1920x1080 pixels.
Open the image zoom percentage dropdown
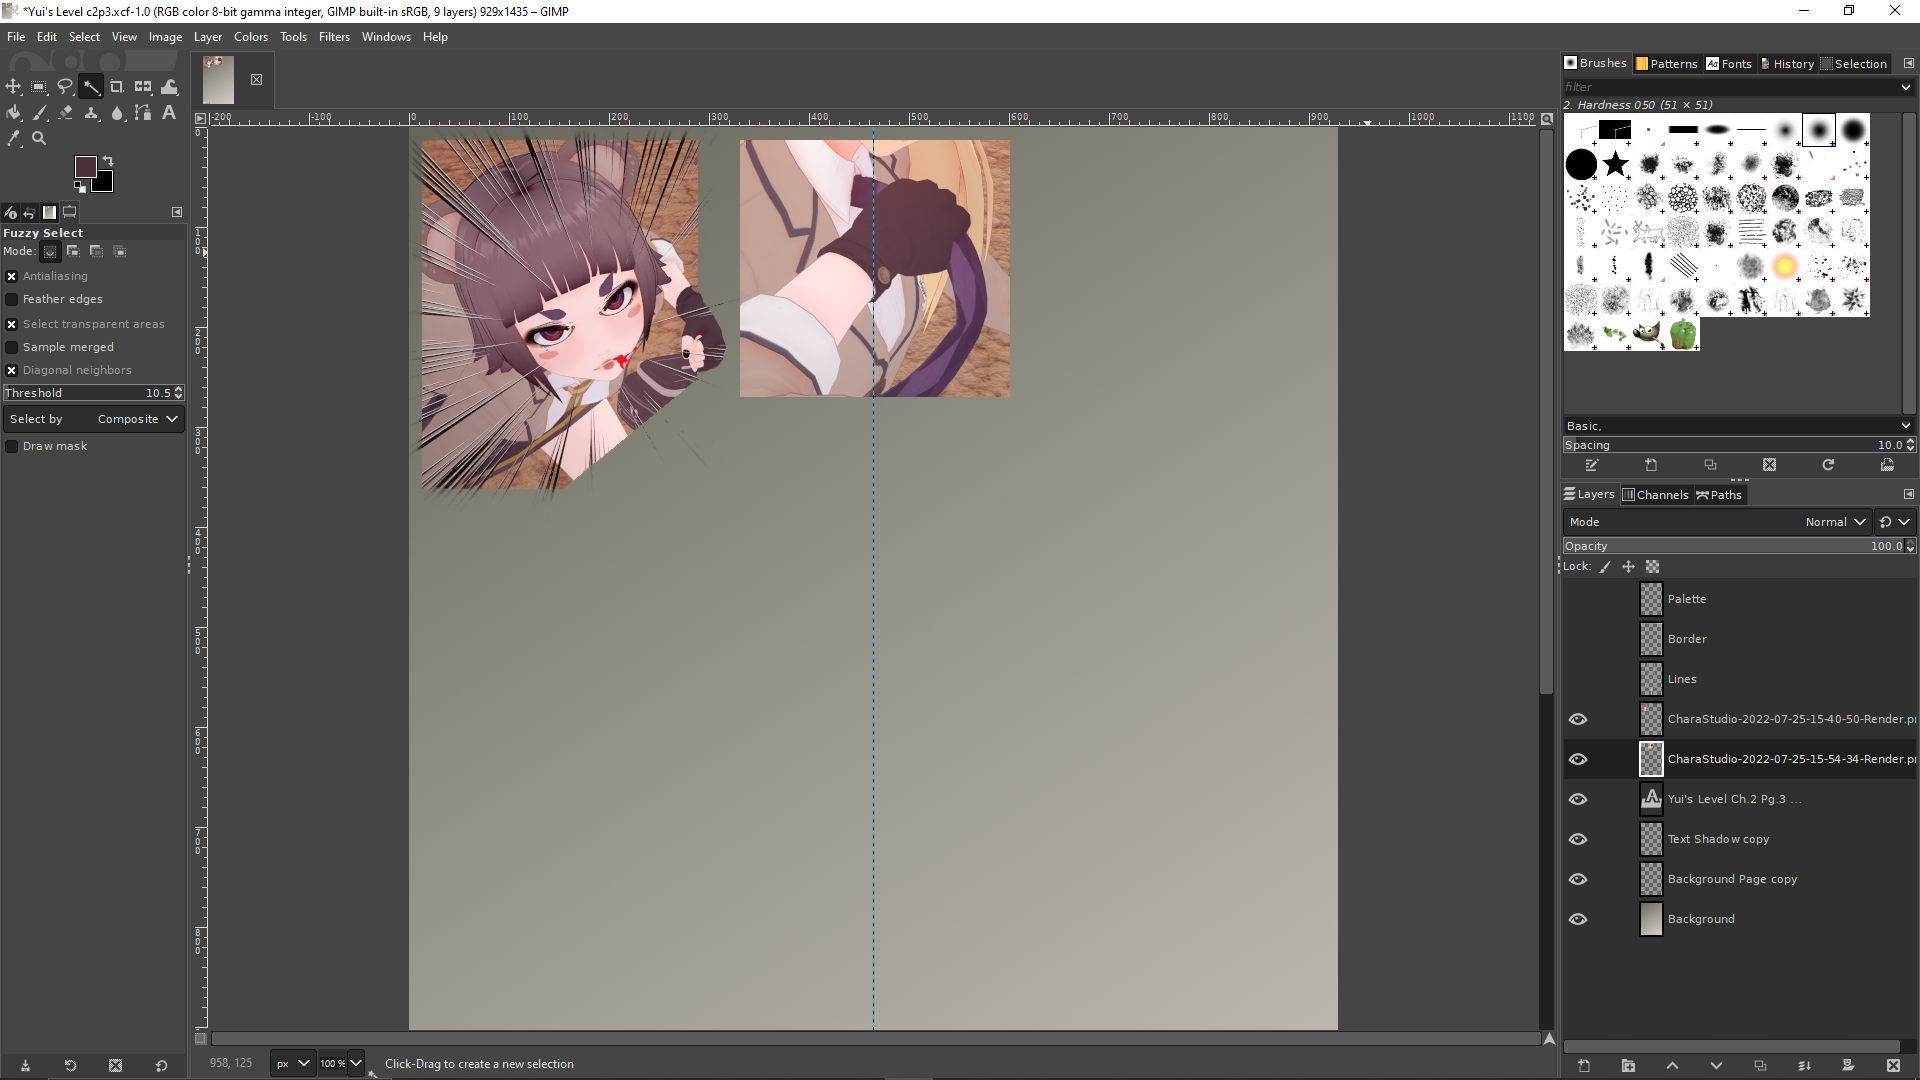pyautogui.click(x=356, y=1063)
